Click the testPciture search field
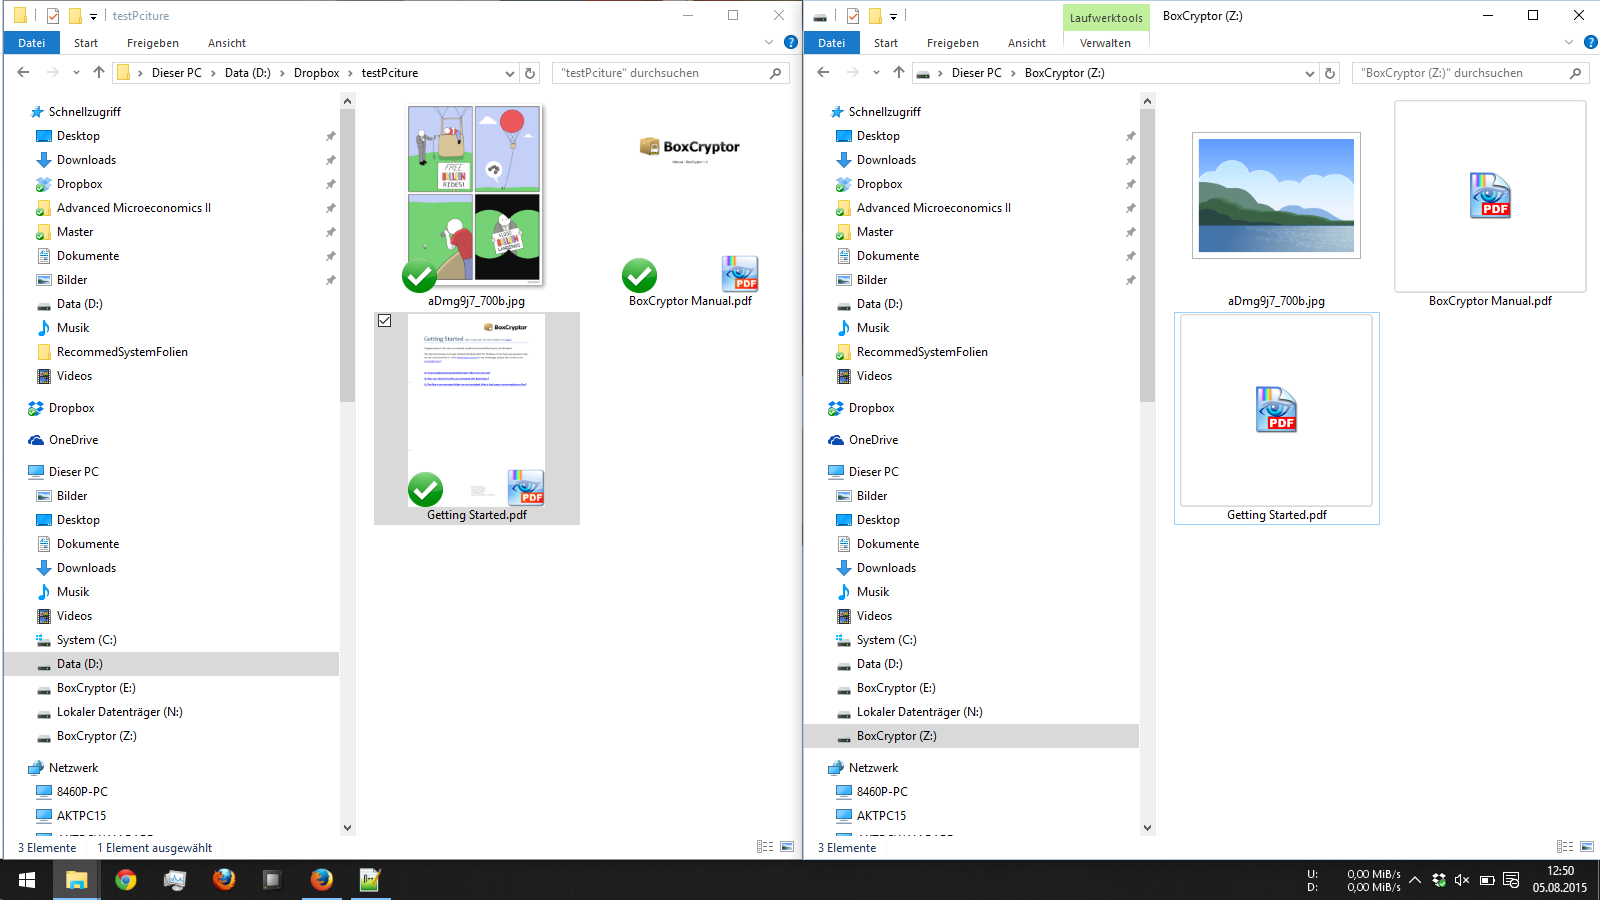 point(669,73)
